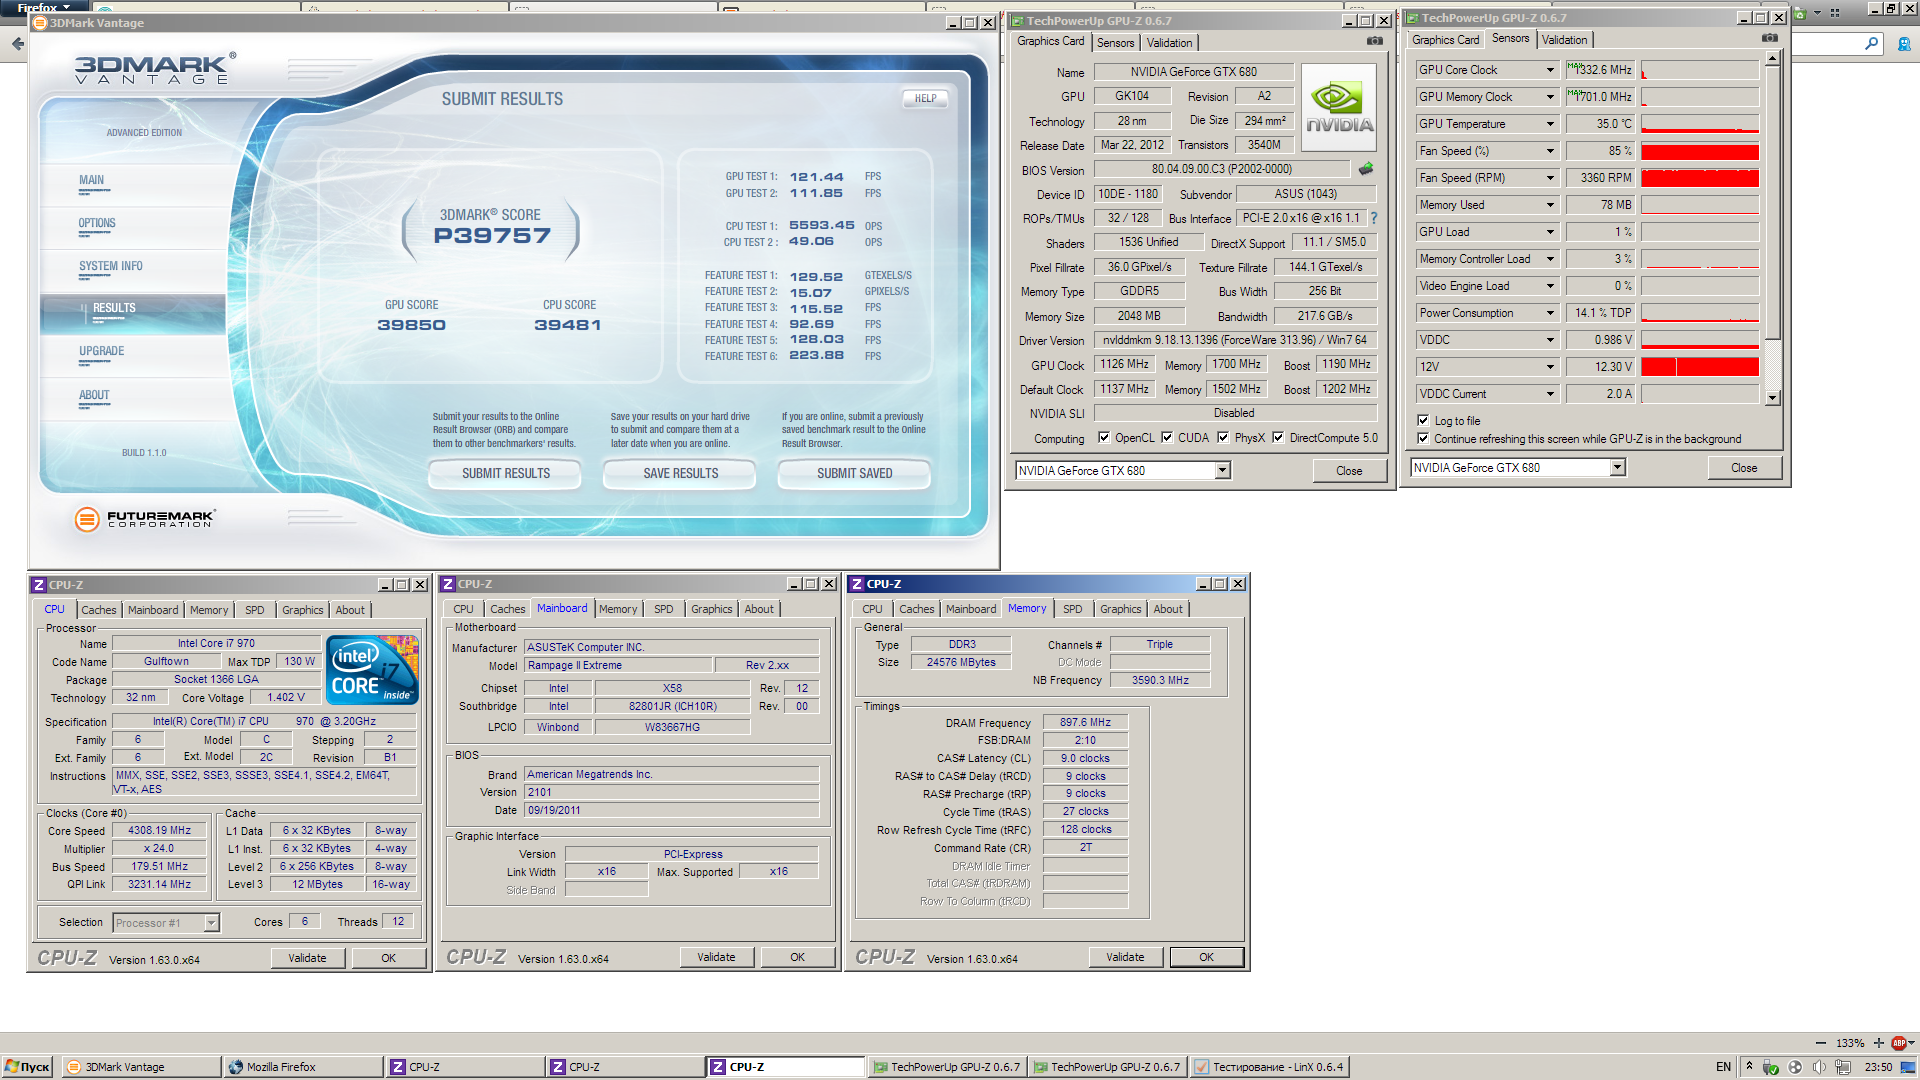This screenshot has height=1080, width=1920.
Task: Click the volume speaker tray icon
Action: (x=1819, y=1067)
